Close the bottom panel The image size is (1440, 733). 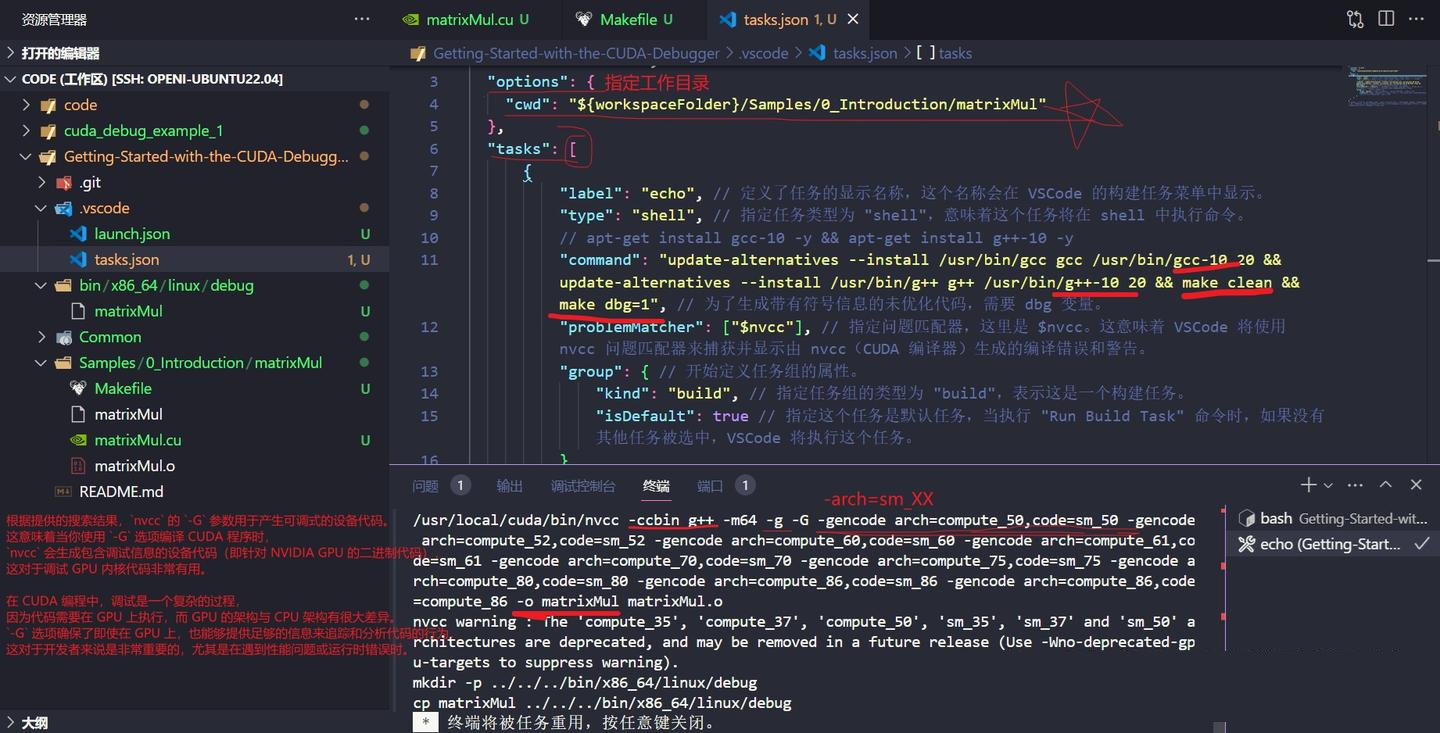click(x=1416, y=485)
